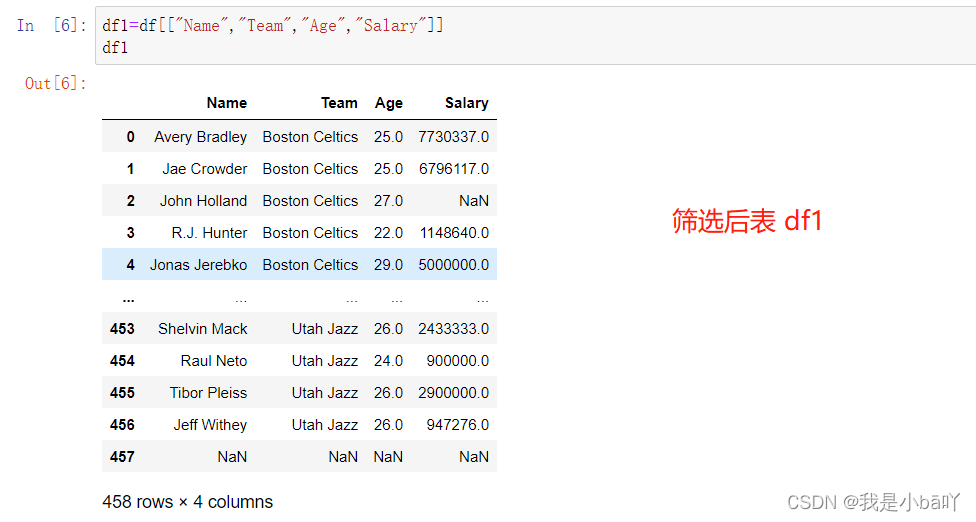Click salary value 2433333.0
This screenshot has height=522, width=976.
tap(454, 329)
